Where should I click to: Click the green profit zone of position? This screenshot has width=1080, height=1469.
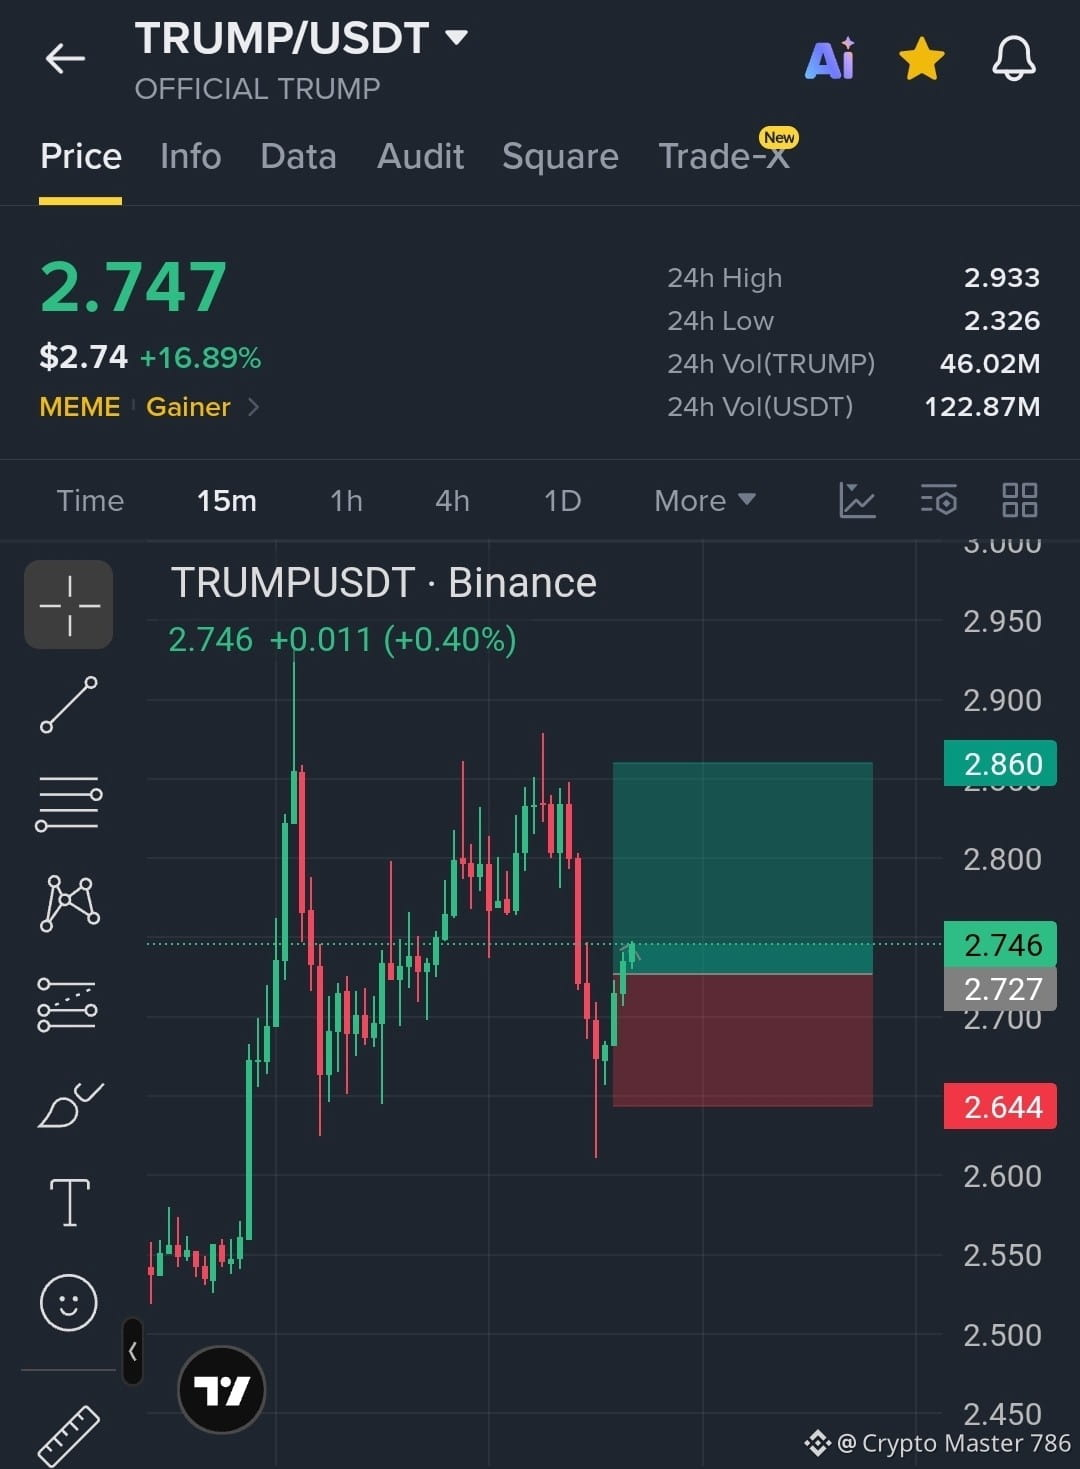[743, 868]
